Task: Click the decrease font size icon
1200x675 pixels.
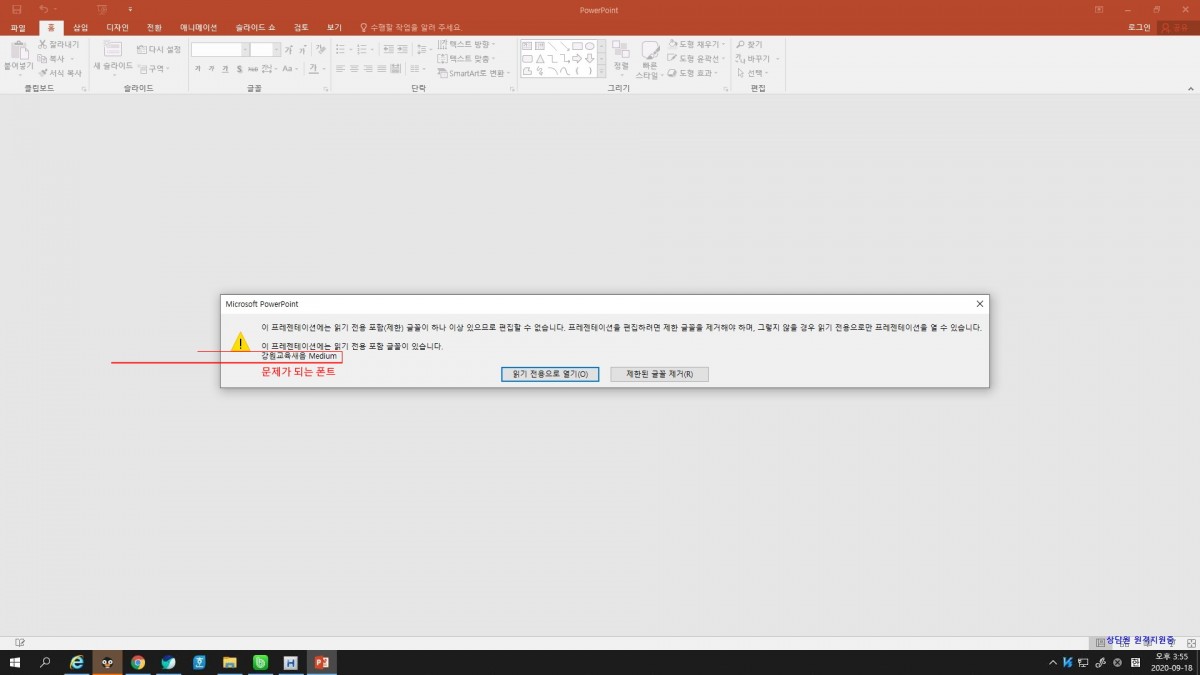Action: coord(302,49)
